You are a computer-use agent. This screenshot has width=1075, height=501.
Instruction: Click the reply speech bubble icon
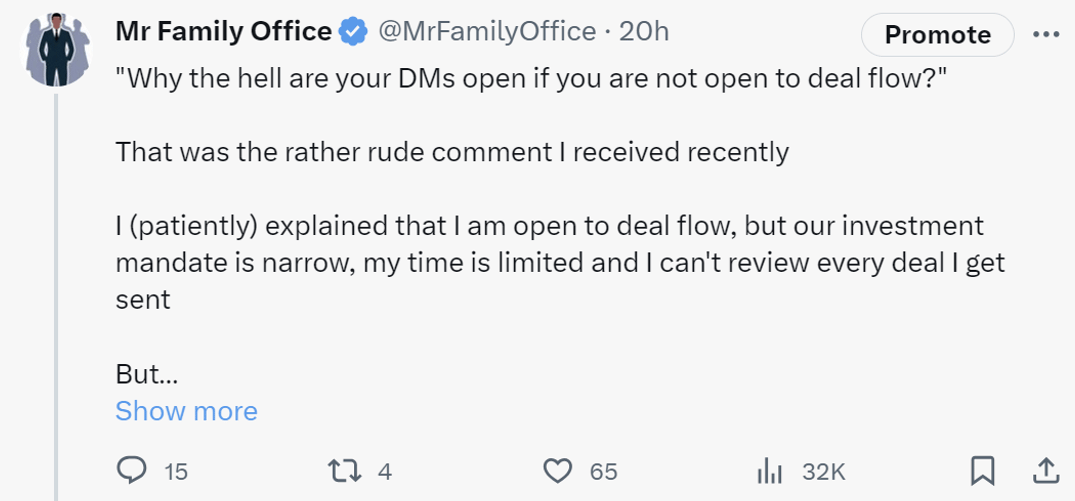(x=130, y=471)
